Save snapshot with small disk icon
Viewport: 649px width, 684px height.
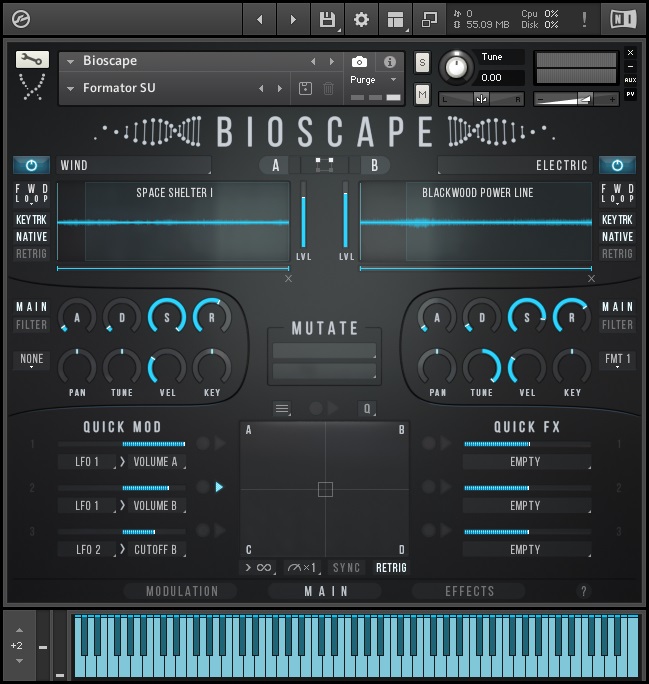click(x=305, y=89)
